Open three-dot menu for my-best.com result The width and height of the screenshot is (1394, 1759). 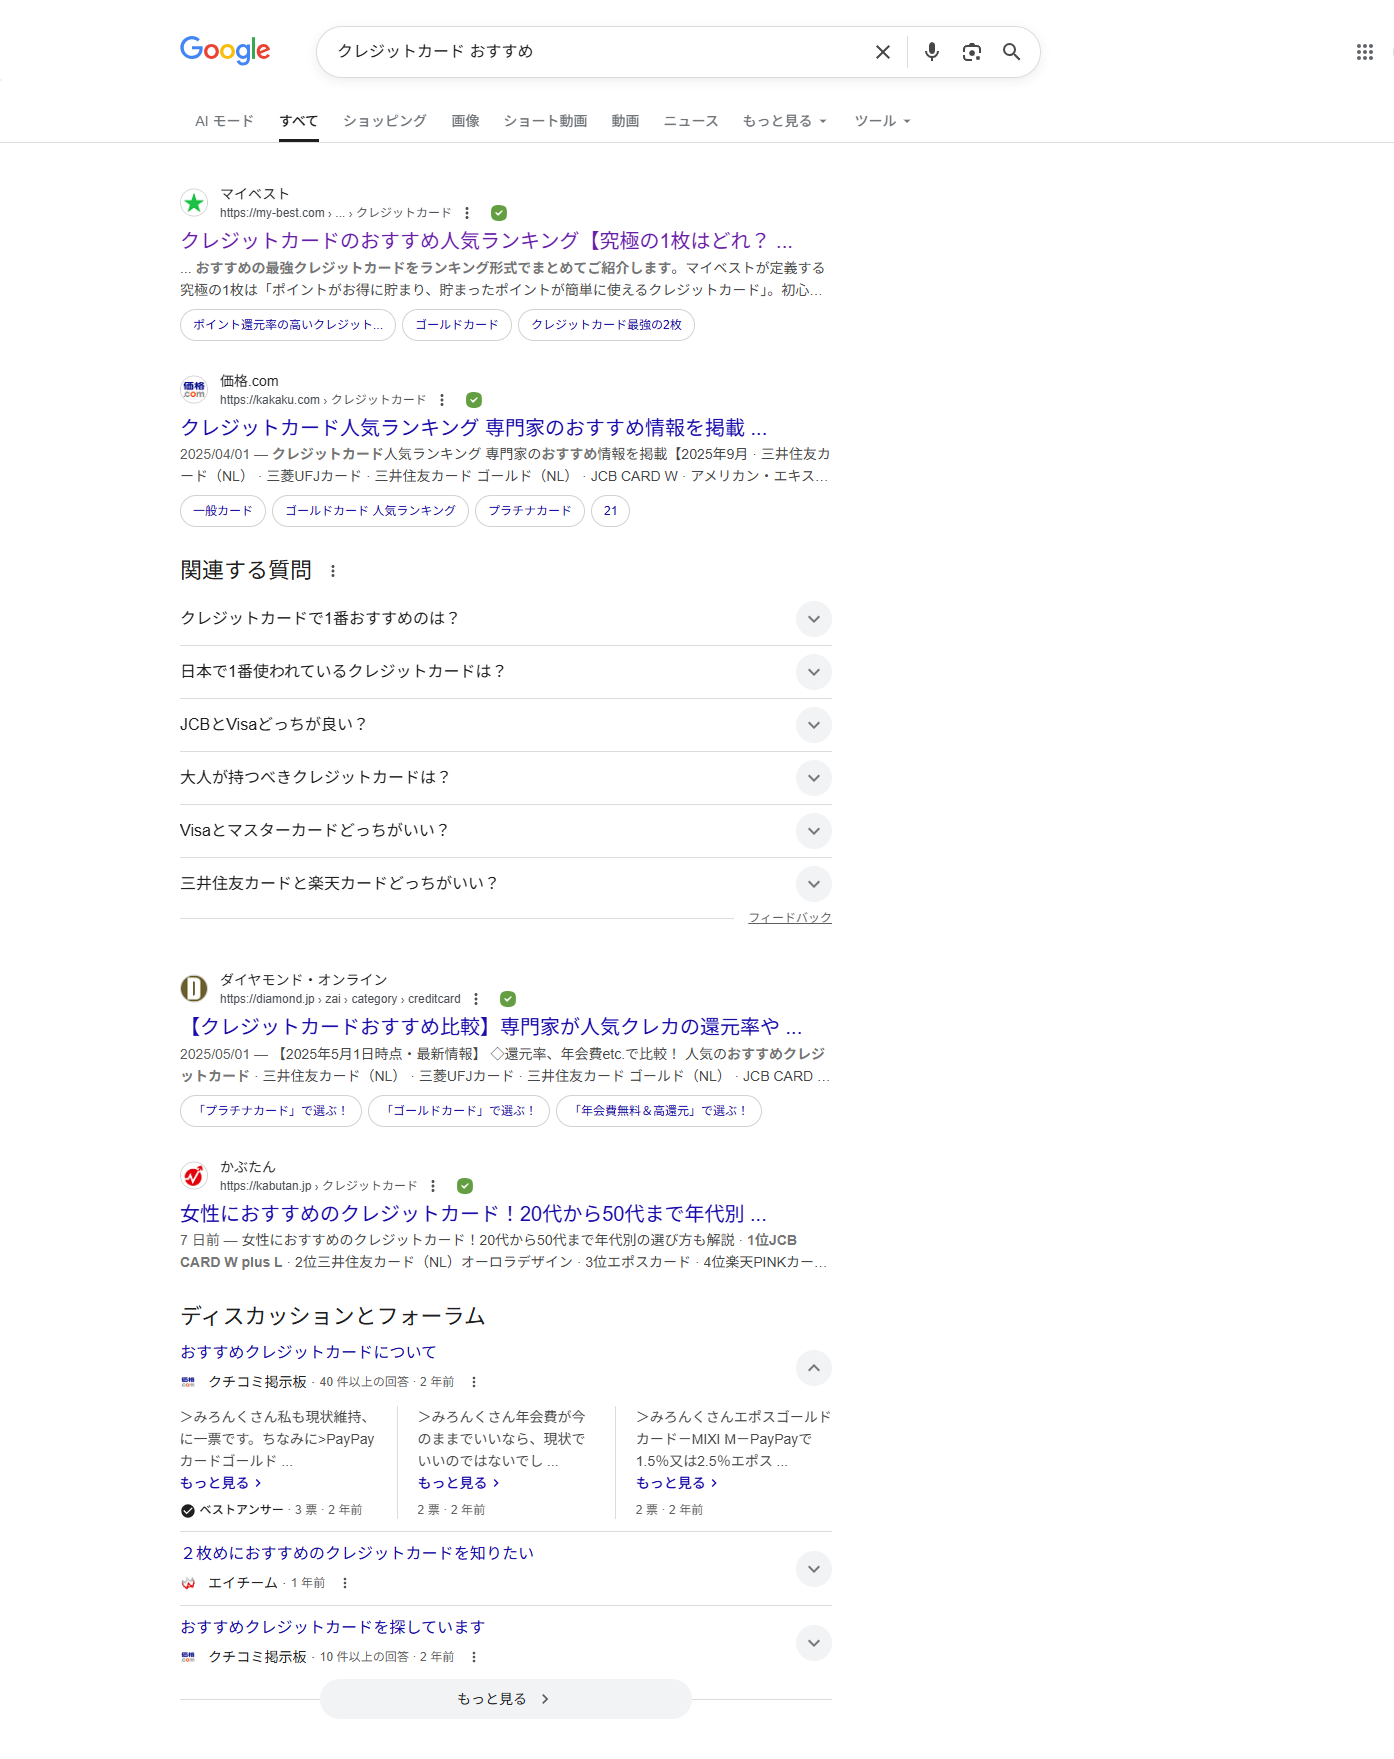pyautogui.click(x=467, y=213)
